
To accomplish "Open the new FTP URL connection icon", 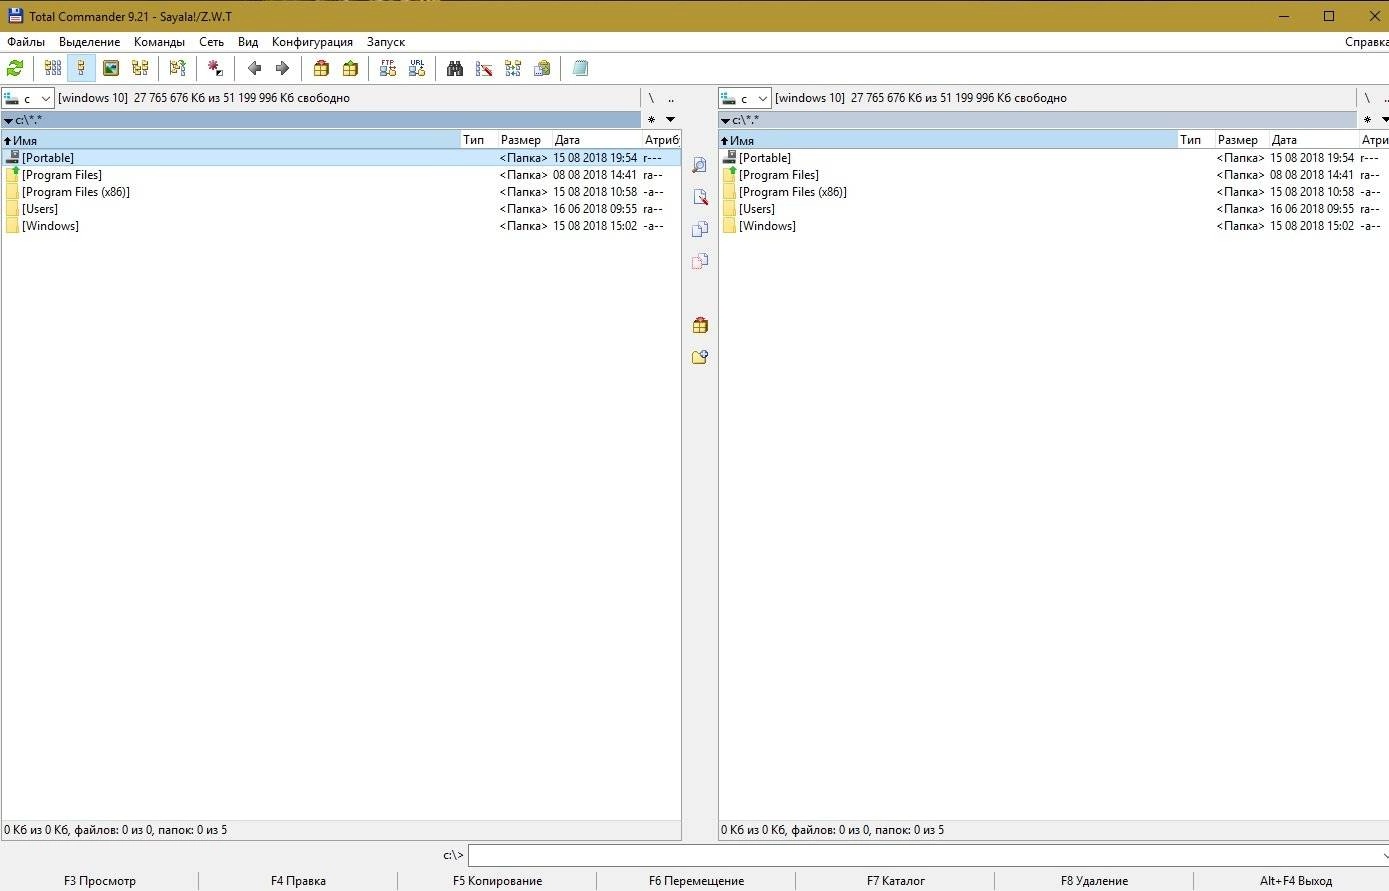I will coord(417,68).
